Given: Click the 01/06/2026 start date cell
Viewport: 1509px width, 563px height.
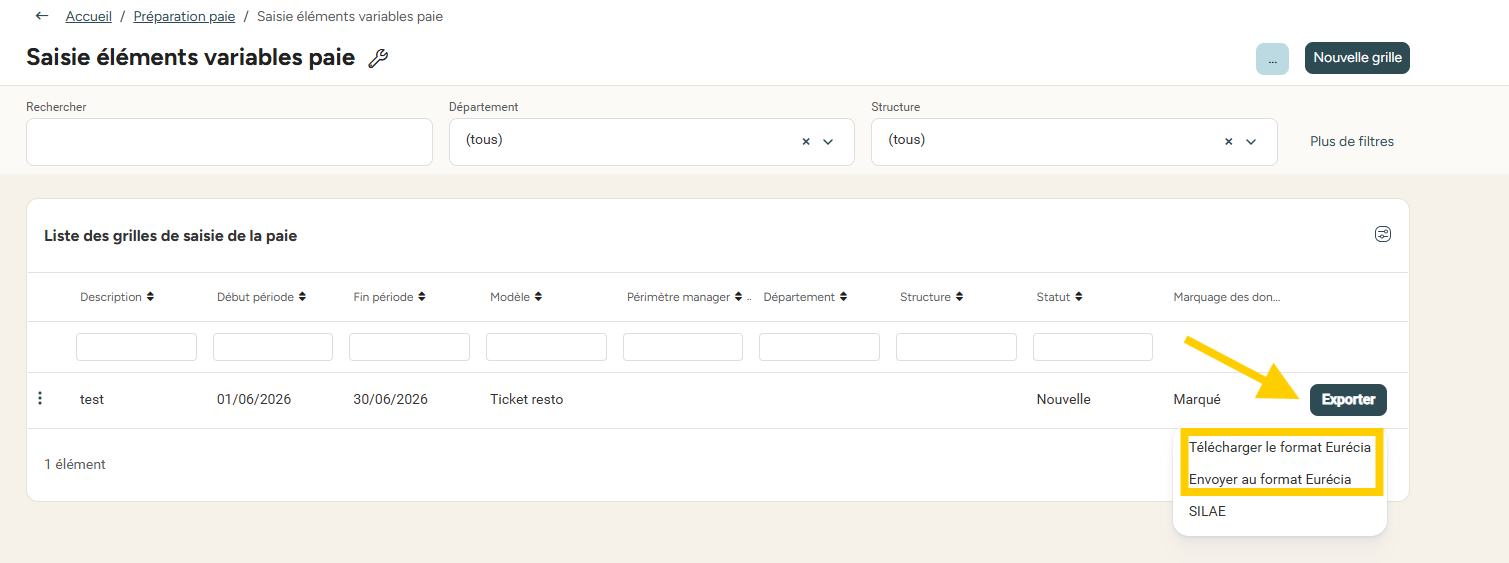Looking at the screenshot, I should (254, 399).
